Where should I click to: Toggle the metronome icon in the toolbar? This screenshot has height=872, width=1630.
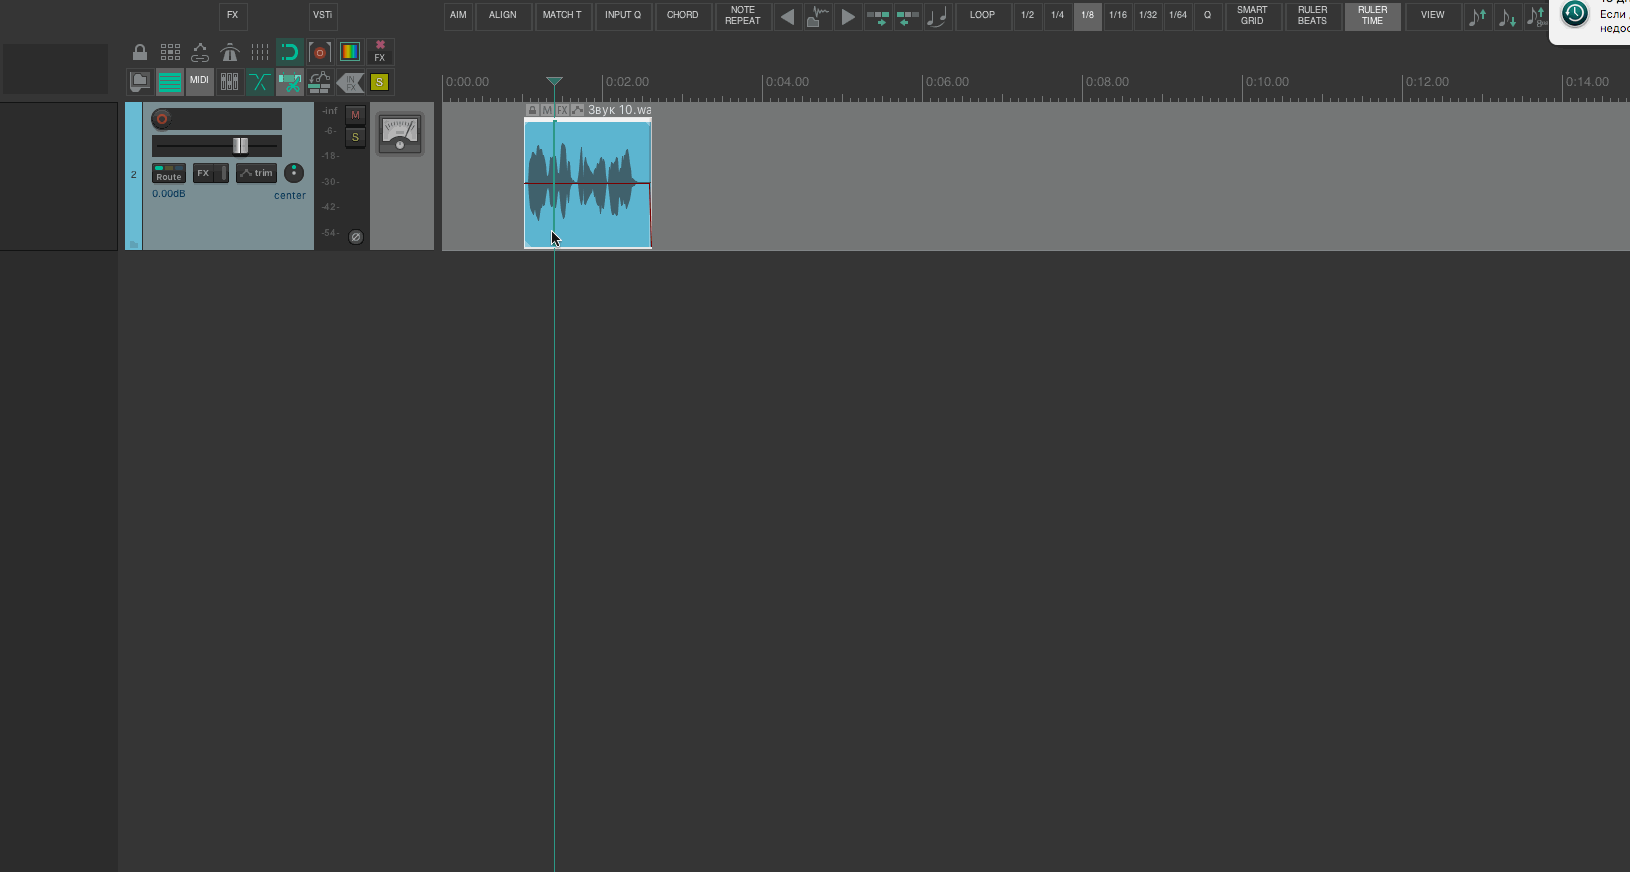[x=230, y=52]
